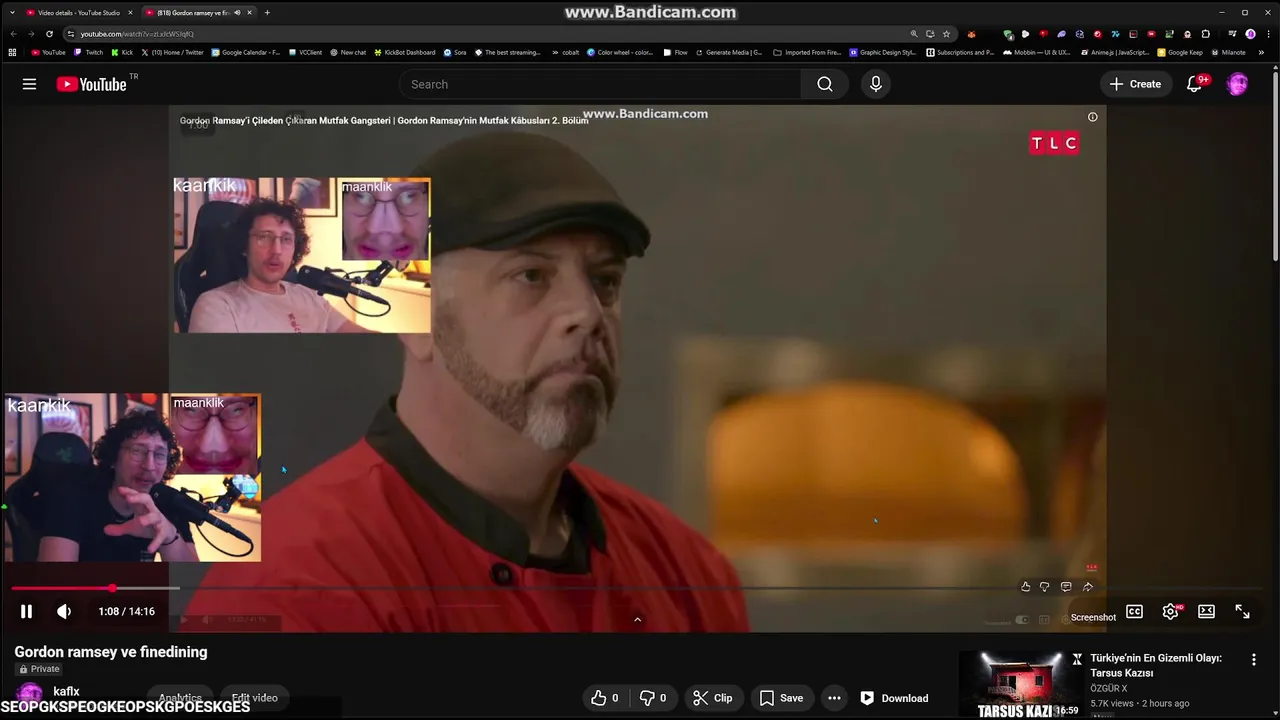
Task: Open the Chrome apps grid icon
Action: coord(12,52)
